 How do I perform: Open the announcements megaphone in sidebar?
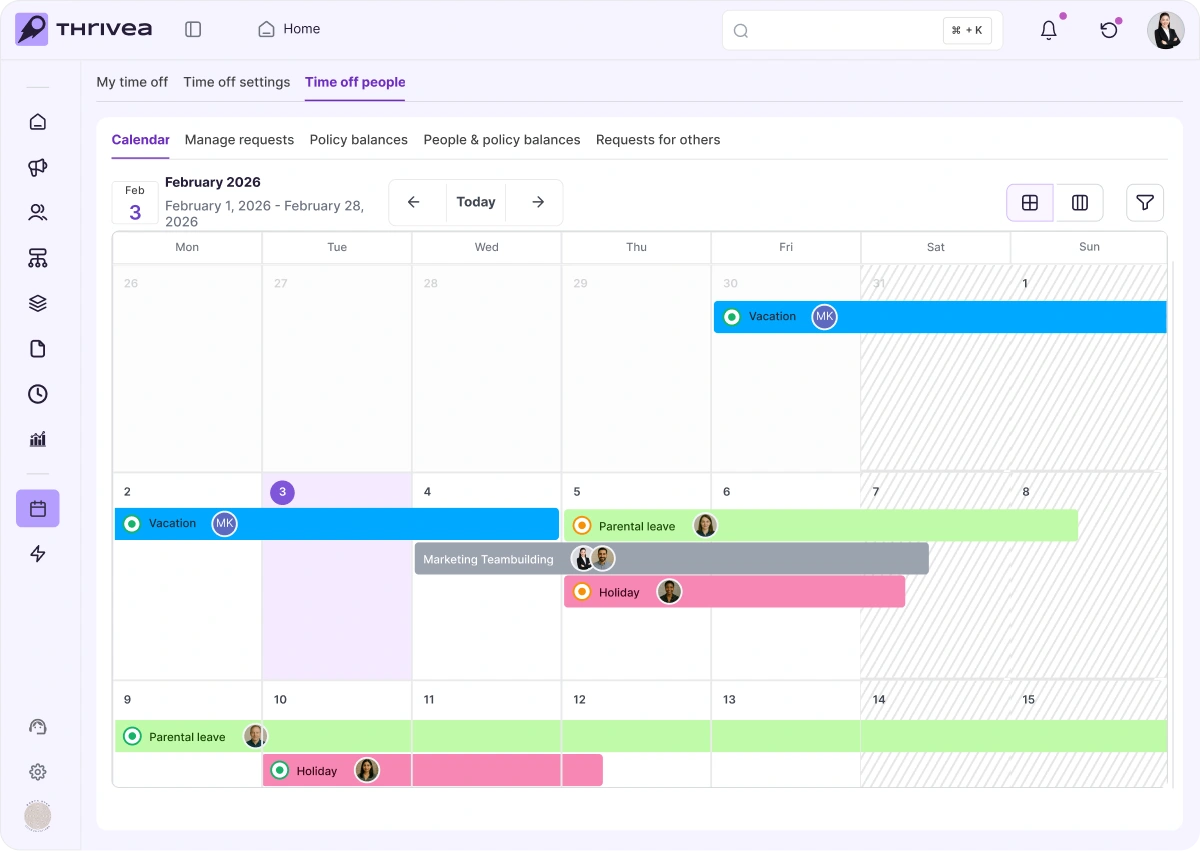[38, 168]
